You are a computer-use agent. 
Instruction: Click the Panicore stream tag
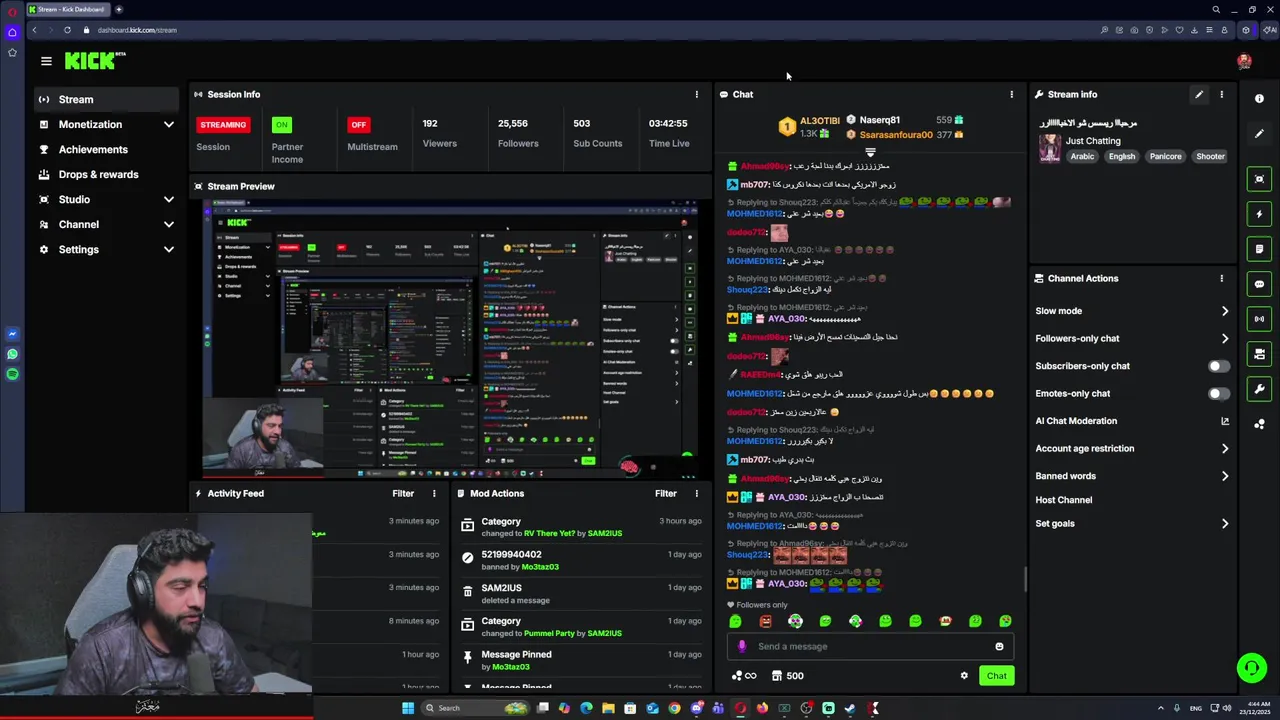1166,156
